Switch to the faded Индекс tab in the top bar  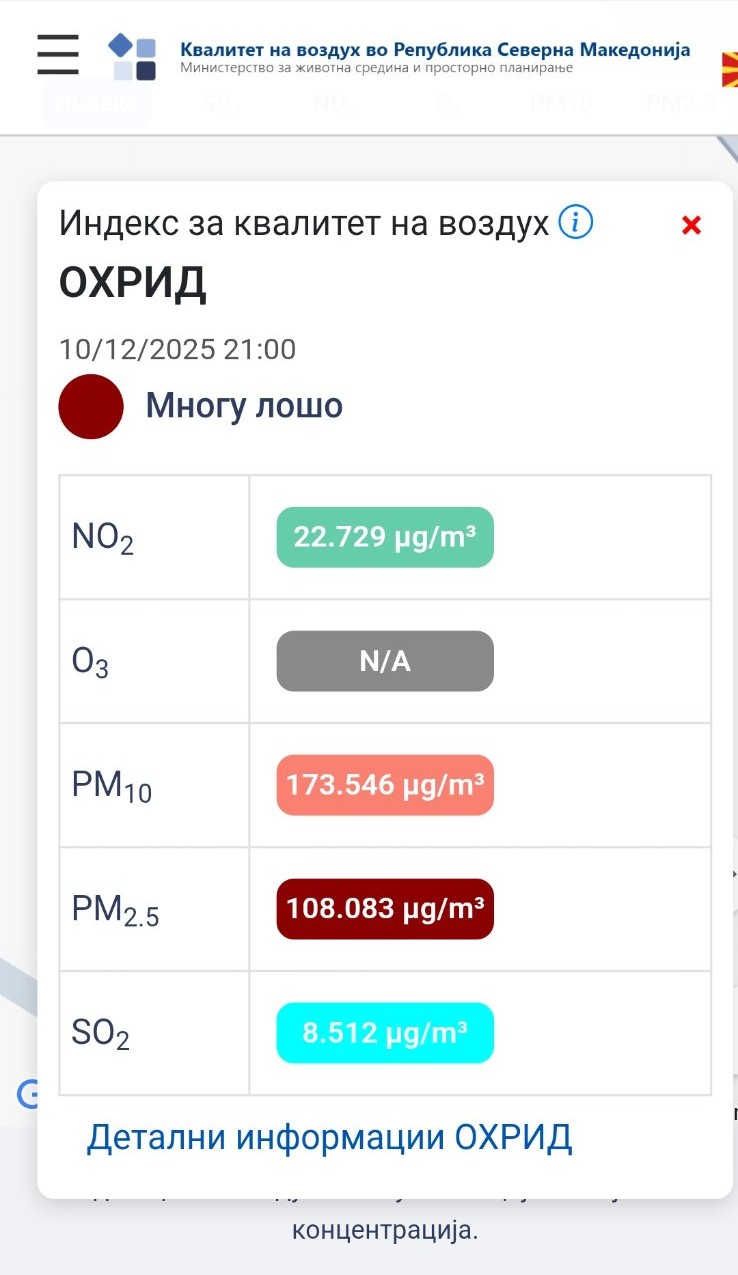coord(96,103)
